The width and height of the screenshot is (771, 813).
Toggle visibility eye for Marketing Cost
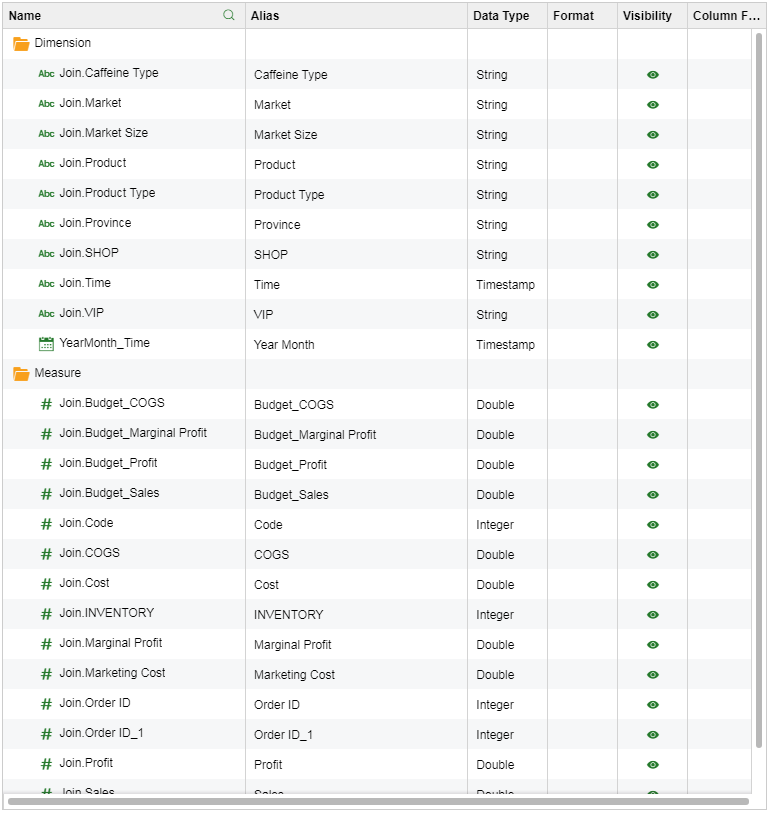pos(653,675)
